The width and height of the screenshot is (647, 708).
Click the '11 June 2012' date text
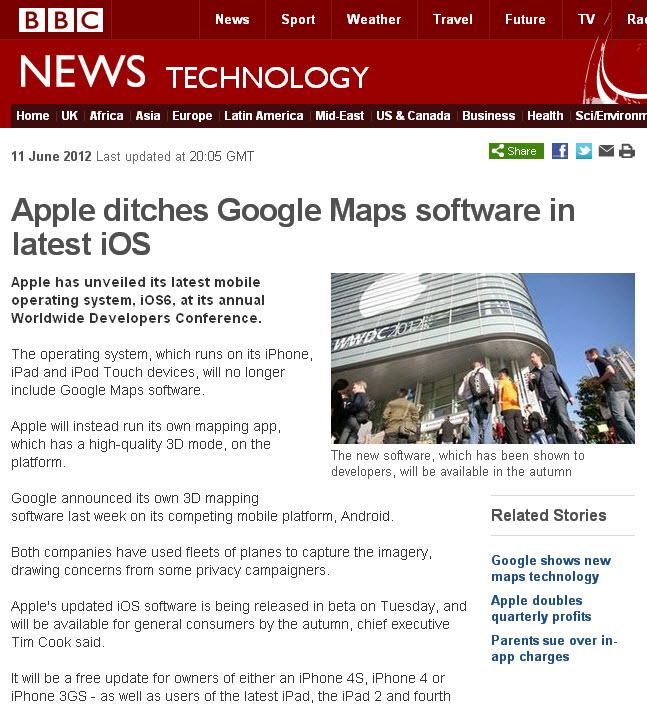click(51, 156)
